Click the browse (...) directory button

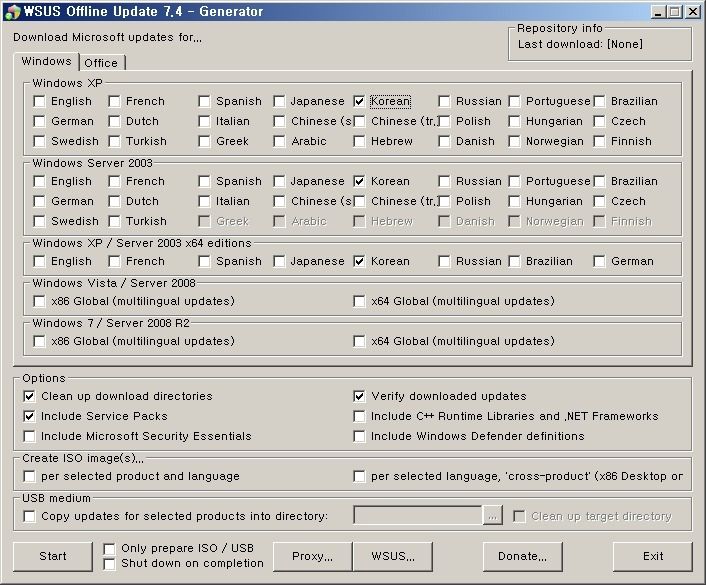click(x=493, y=516)
